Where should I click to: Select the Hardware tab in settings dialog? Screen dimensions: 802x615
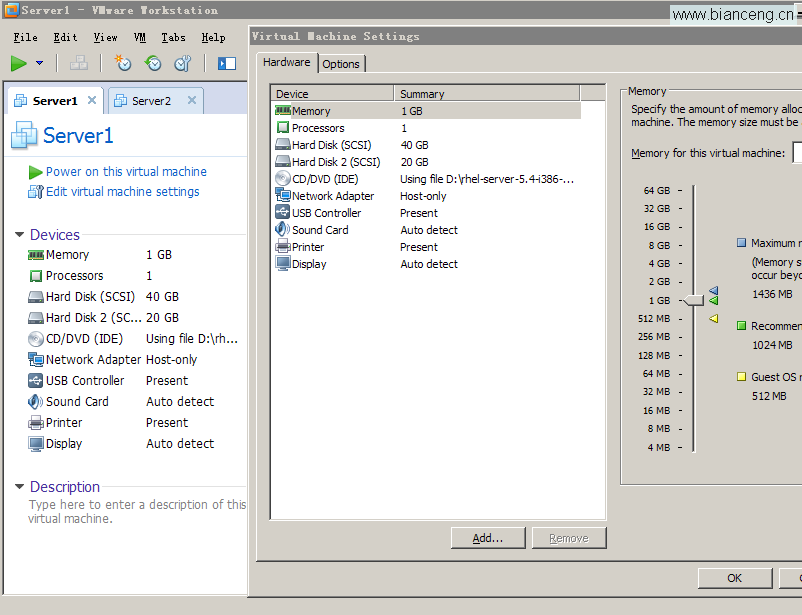[287, 62]
